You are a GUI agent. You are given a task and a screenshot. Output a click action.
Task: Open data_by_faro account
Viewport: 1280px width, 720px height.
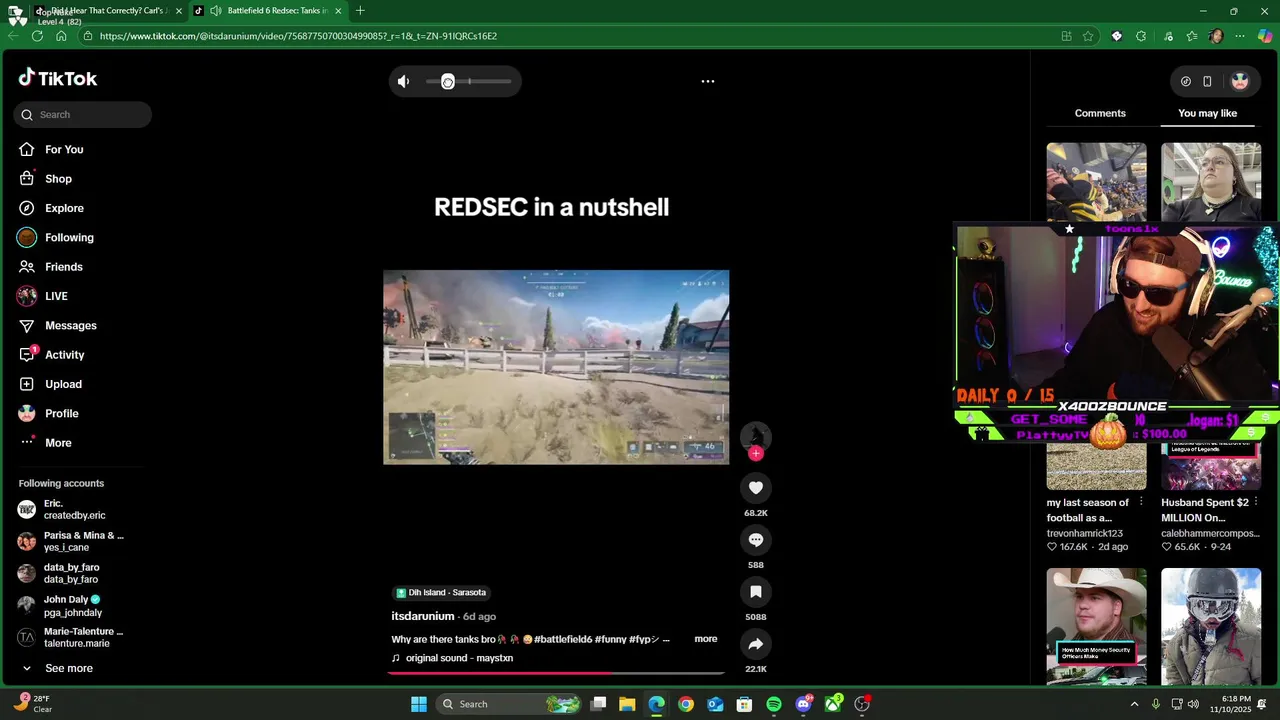pyautogui.click(x=70, y=574)
